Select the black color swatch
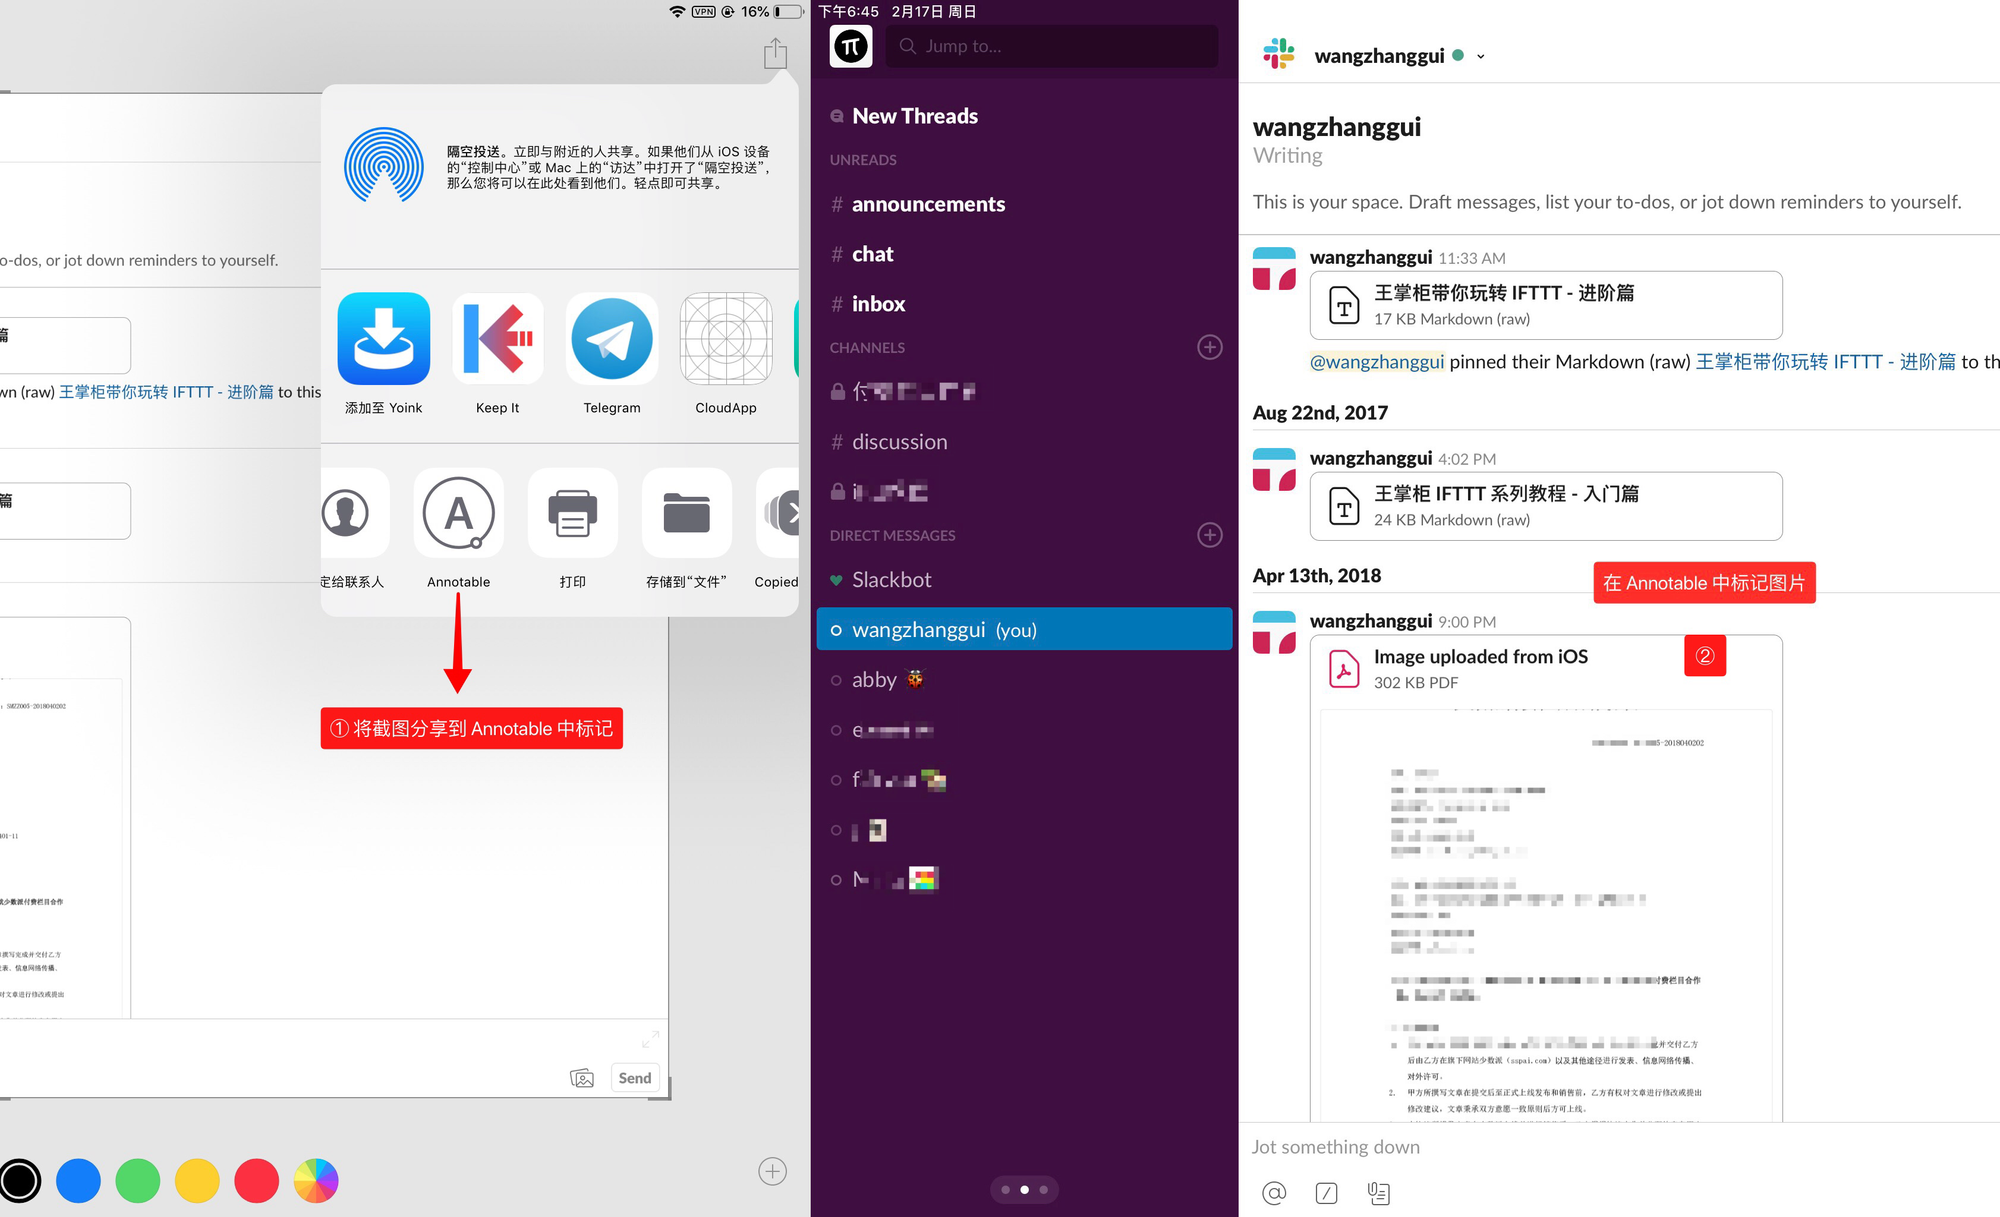This screenshot has width=2000, height=1217. [x=20, y=1181]
